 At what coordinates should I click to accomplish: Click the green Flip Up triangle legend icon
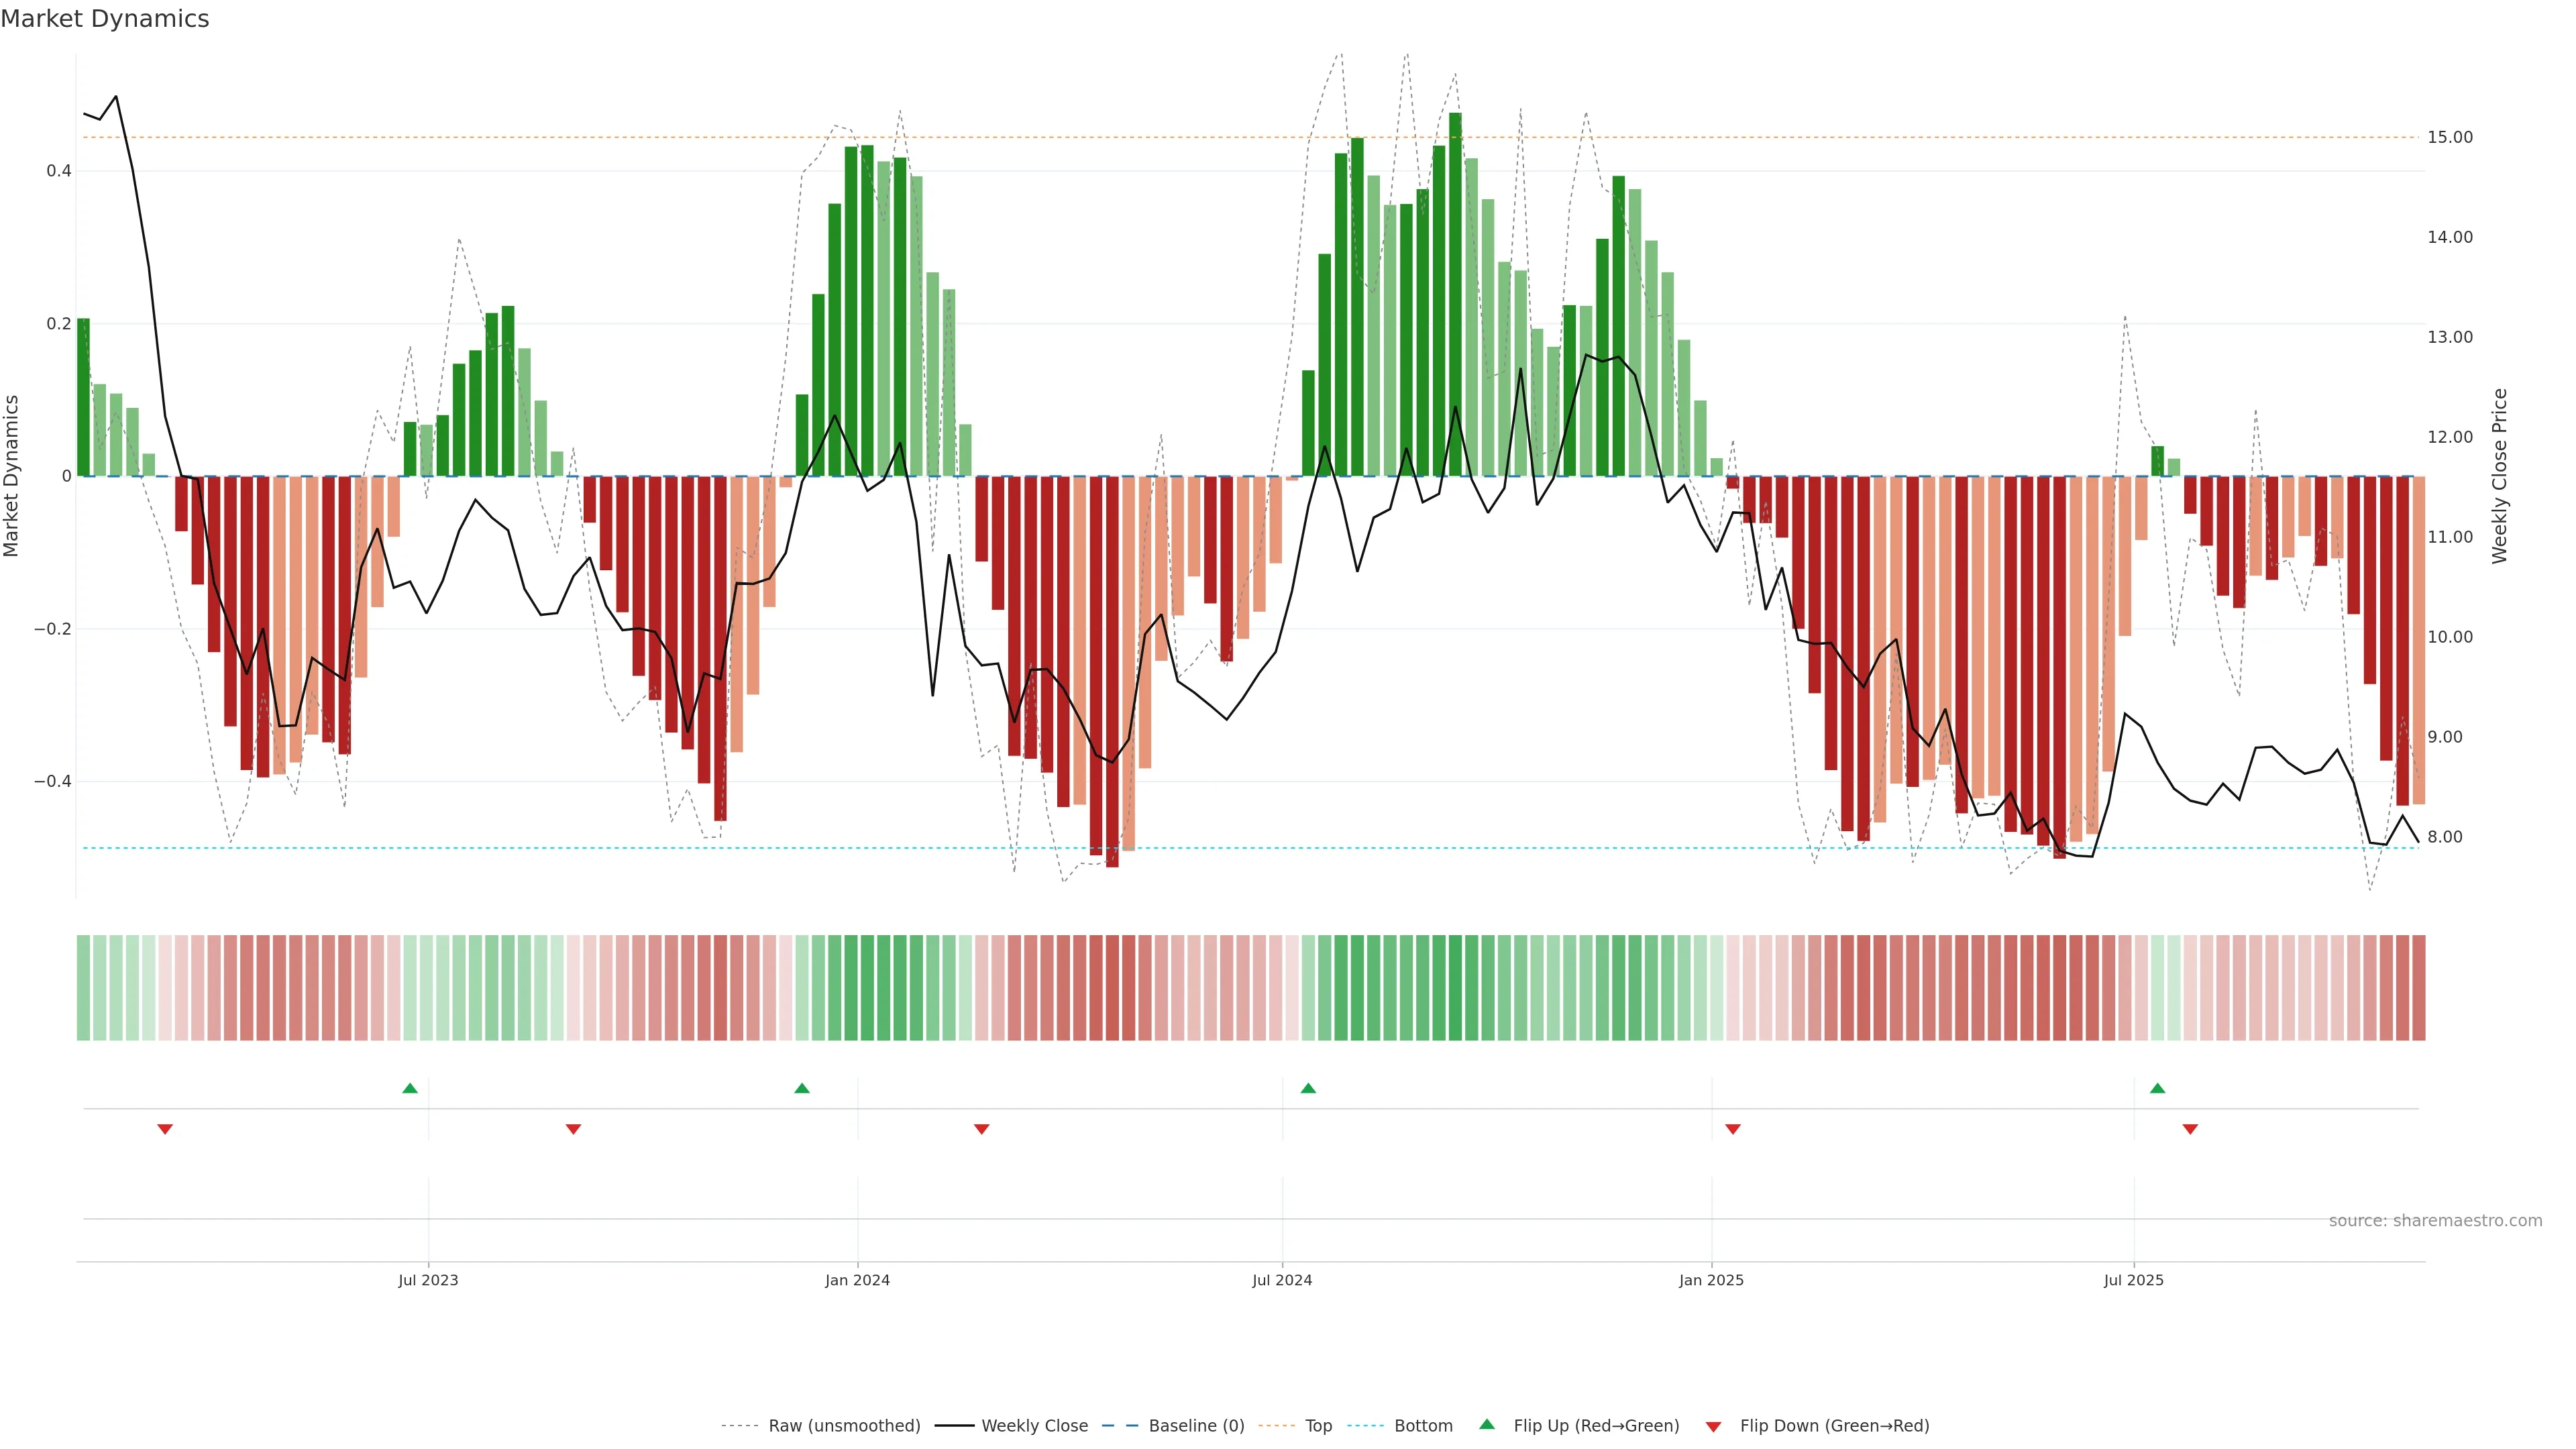[x=1487, y=1424]
